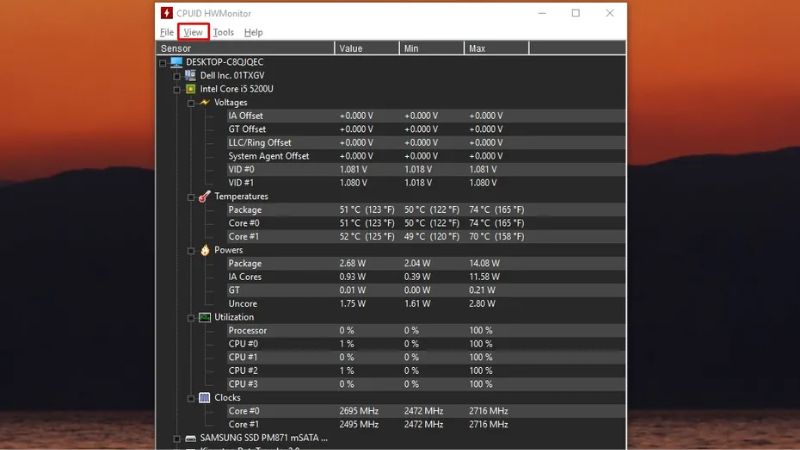Collapse the Dell Inc. 01TXGV node
The image size is (800, 450).
pos(177,76)
